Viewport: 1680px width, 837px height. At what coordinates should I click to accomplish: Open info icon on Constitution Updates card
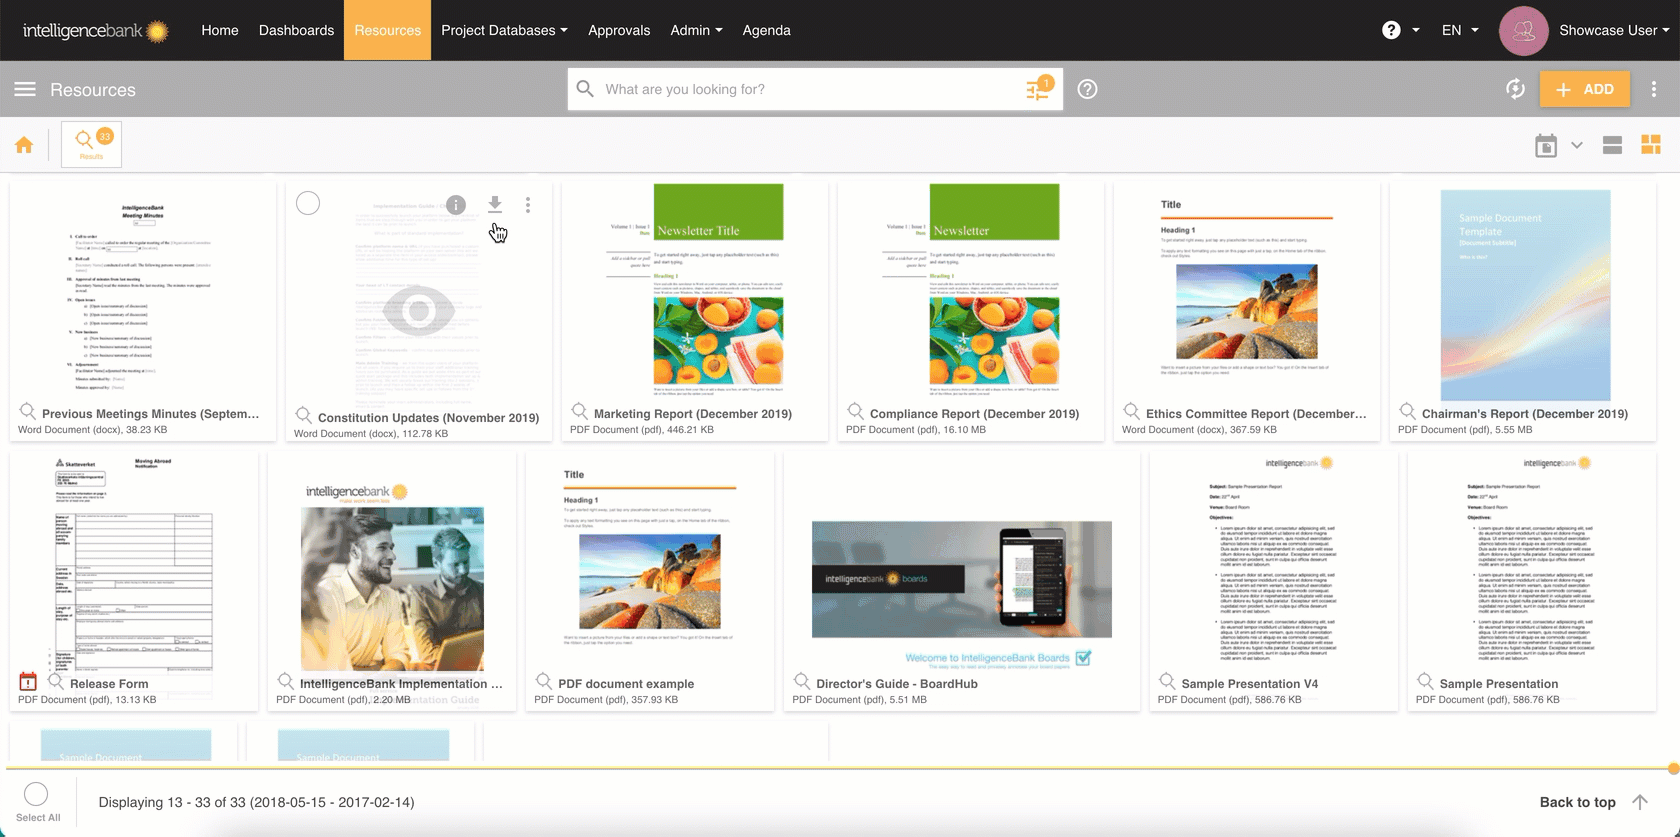(456, 205)
